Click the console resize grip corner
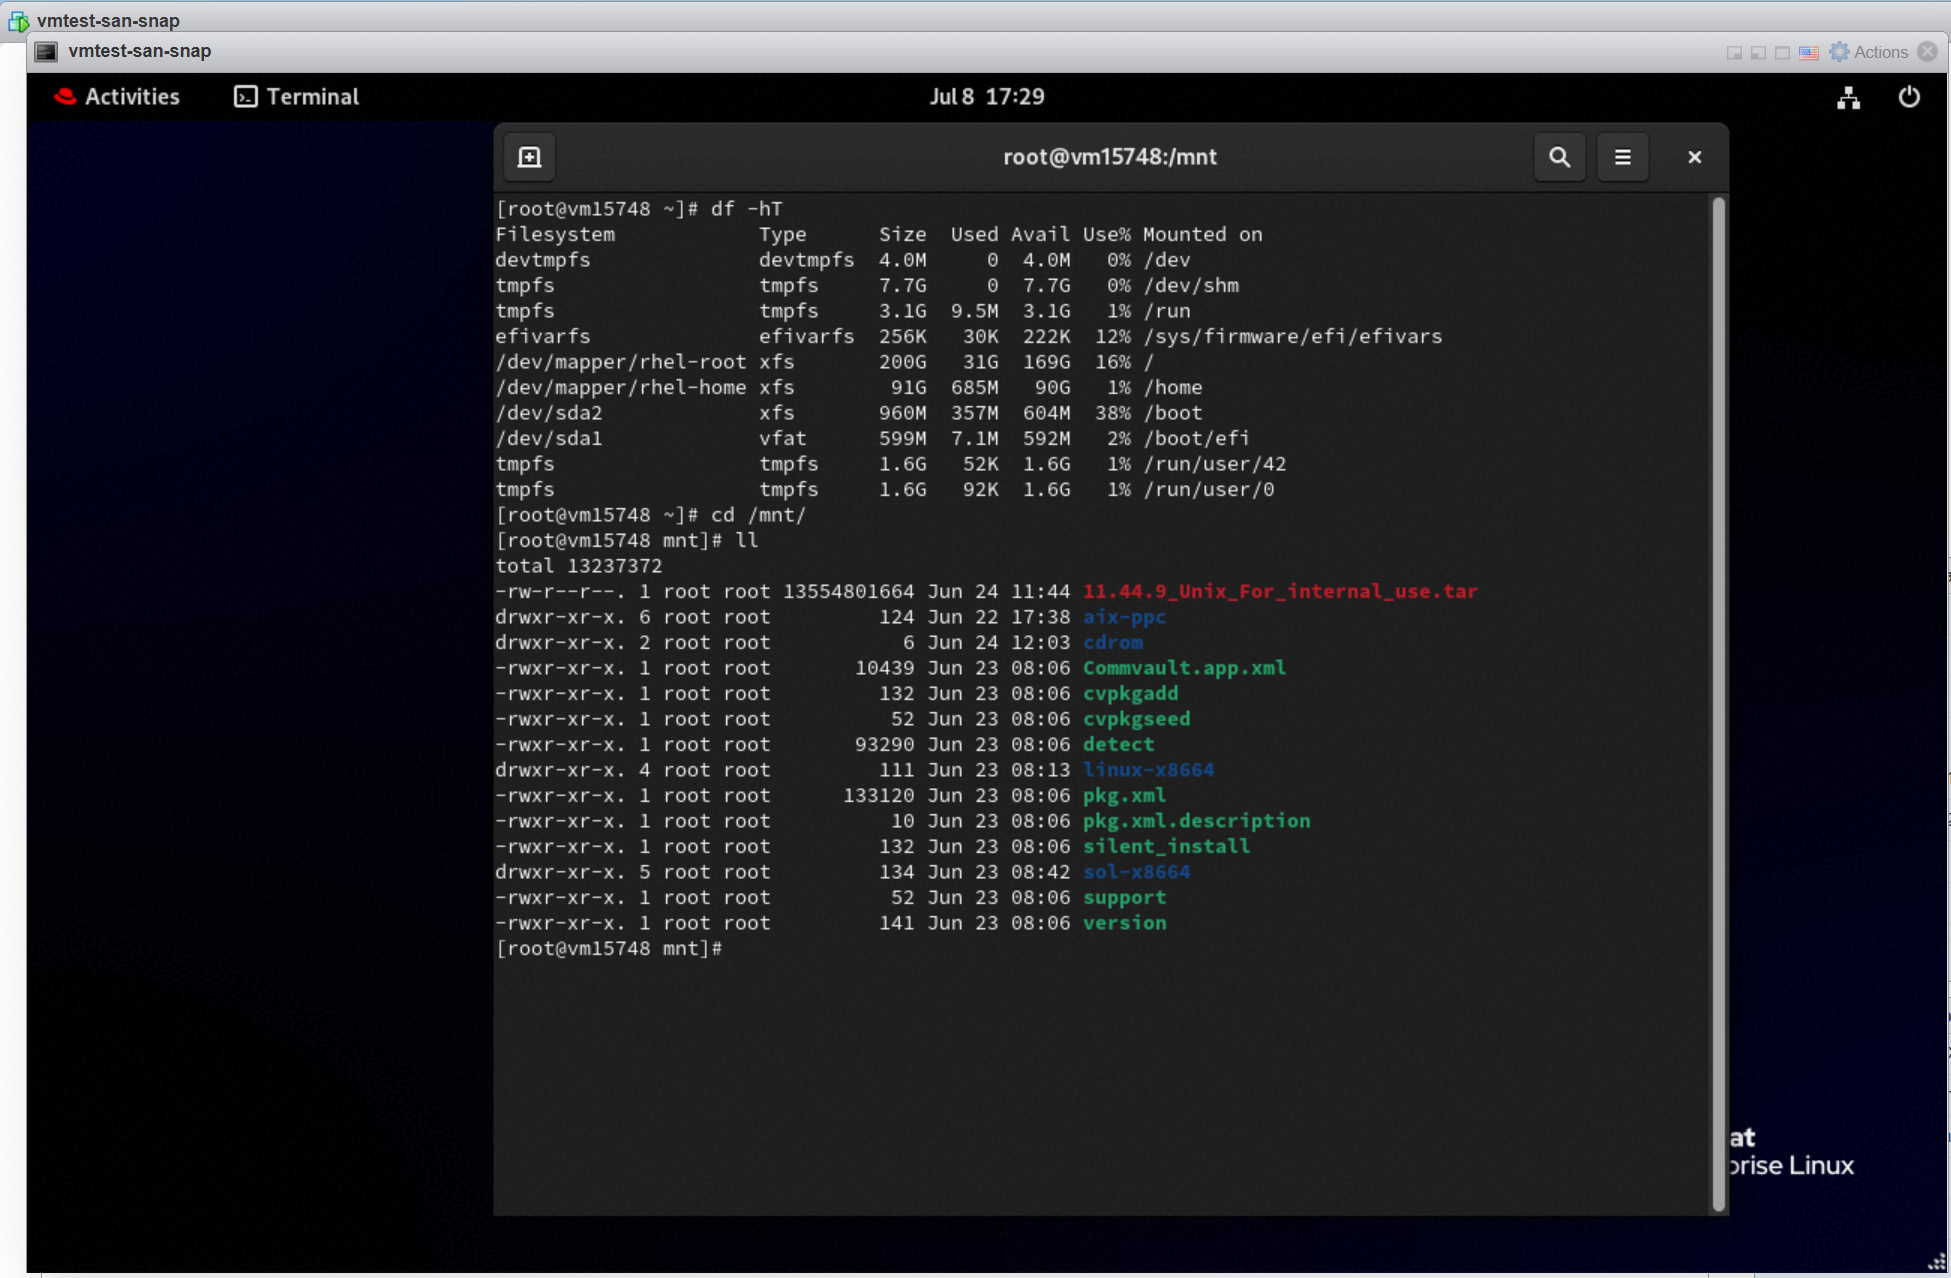Image resolution: width=1951 pixels, height=1278 pixels. pos(1936,1262)
